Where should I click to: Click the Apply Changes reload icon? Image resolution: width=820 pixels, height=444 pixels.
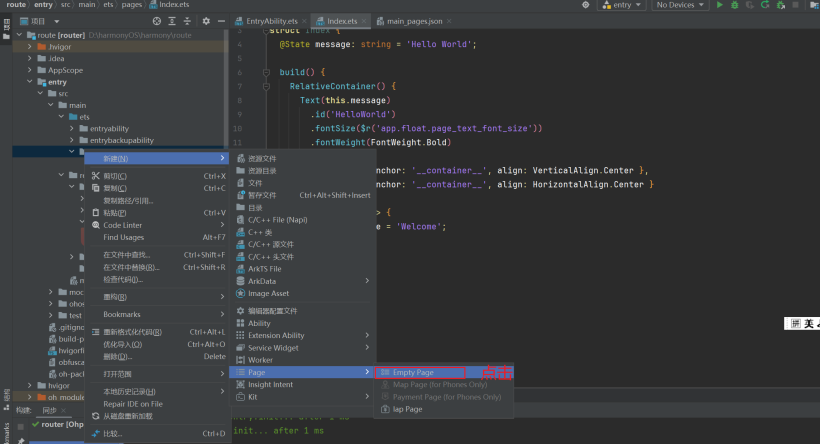coord(765,5)
